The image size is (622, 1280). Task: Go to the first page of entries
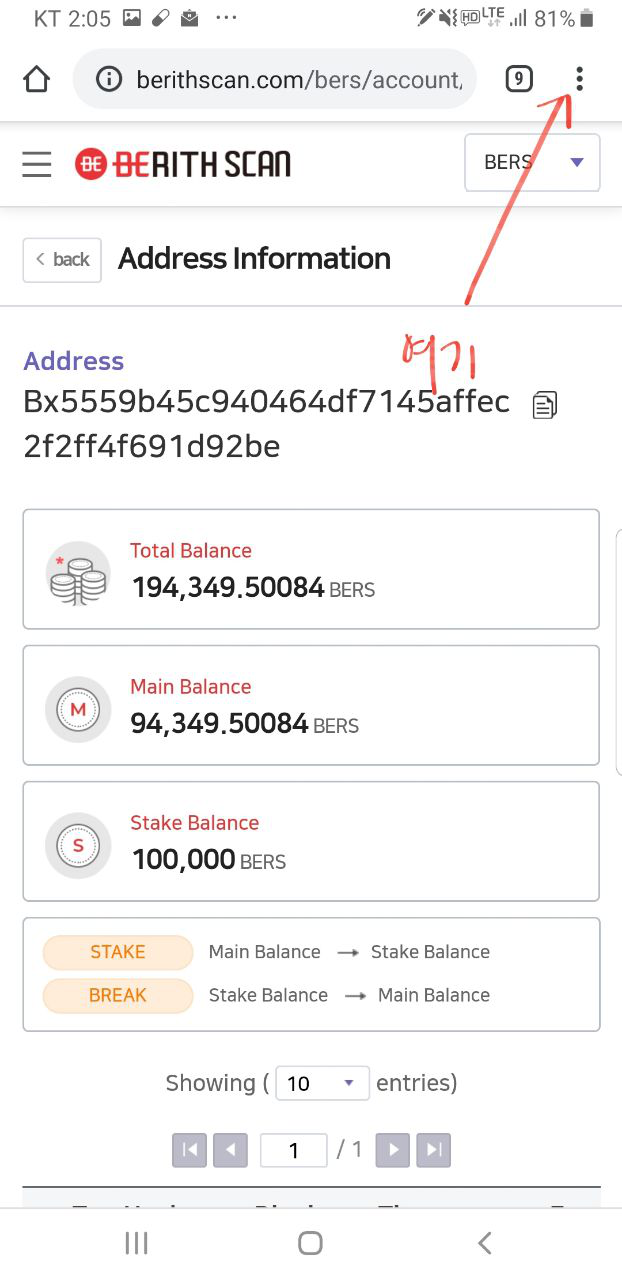coord(189,1150)
